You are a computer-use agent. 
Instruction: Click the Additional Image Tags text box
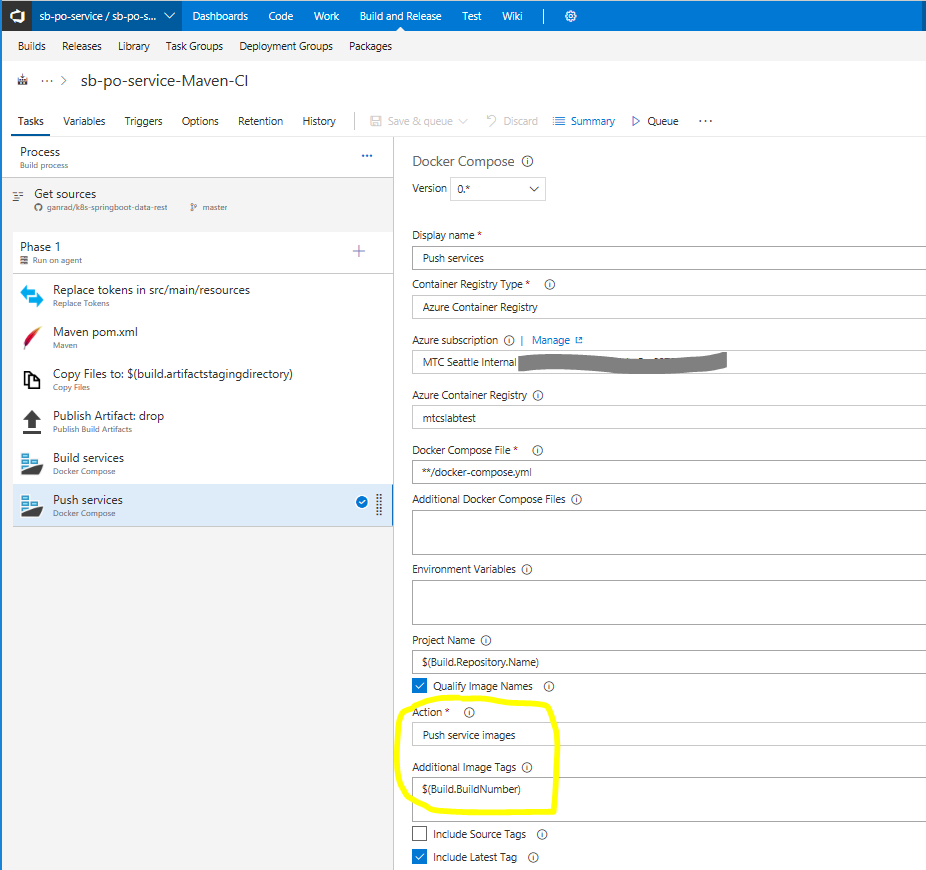[669, 799]
